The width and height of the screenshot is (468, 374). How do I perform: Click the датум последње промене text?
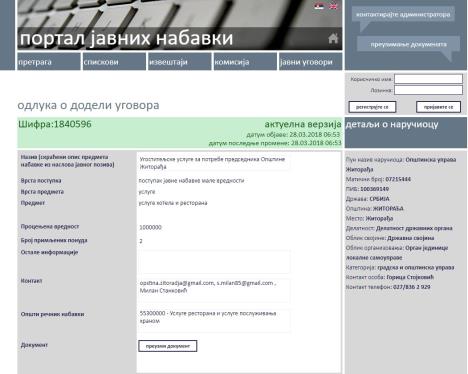click(275, 143)
